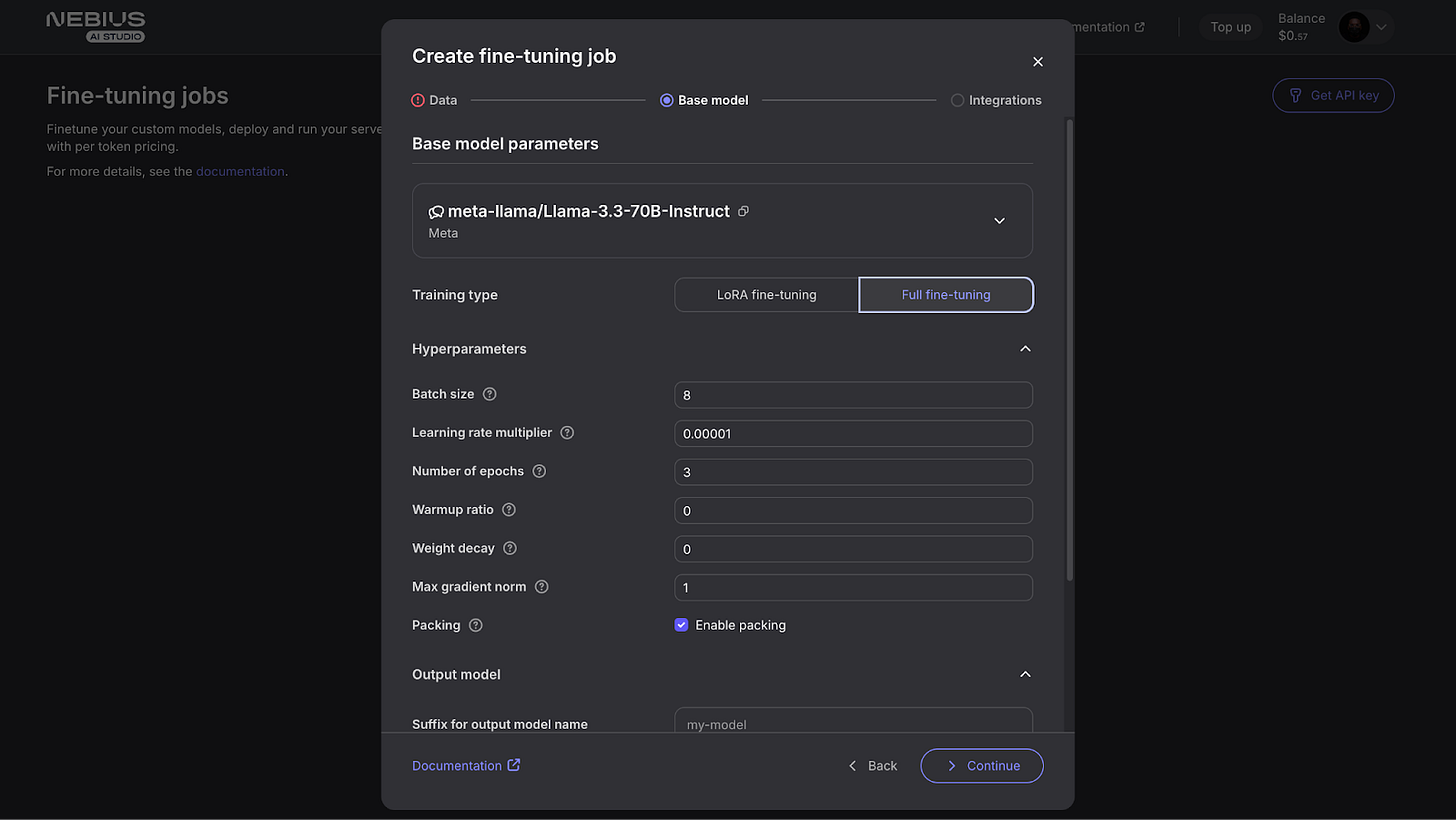The image size is (1456, 820).
Task: Click the Data step error icon
Action: (x=418, y=100)
